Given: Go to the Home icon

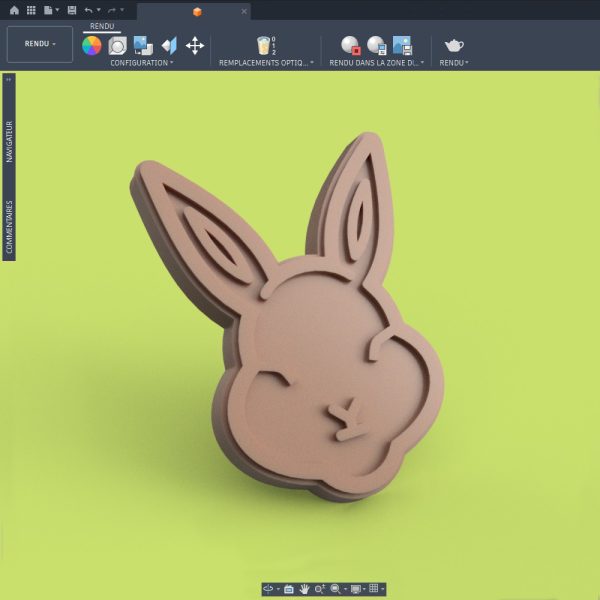Looking at the screenshot, I should point(14,10).
